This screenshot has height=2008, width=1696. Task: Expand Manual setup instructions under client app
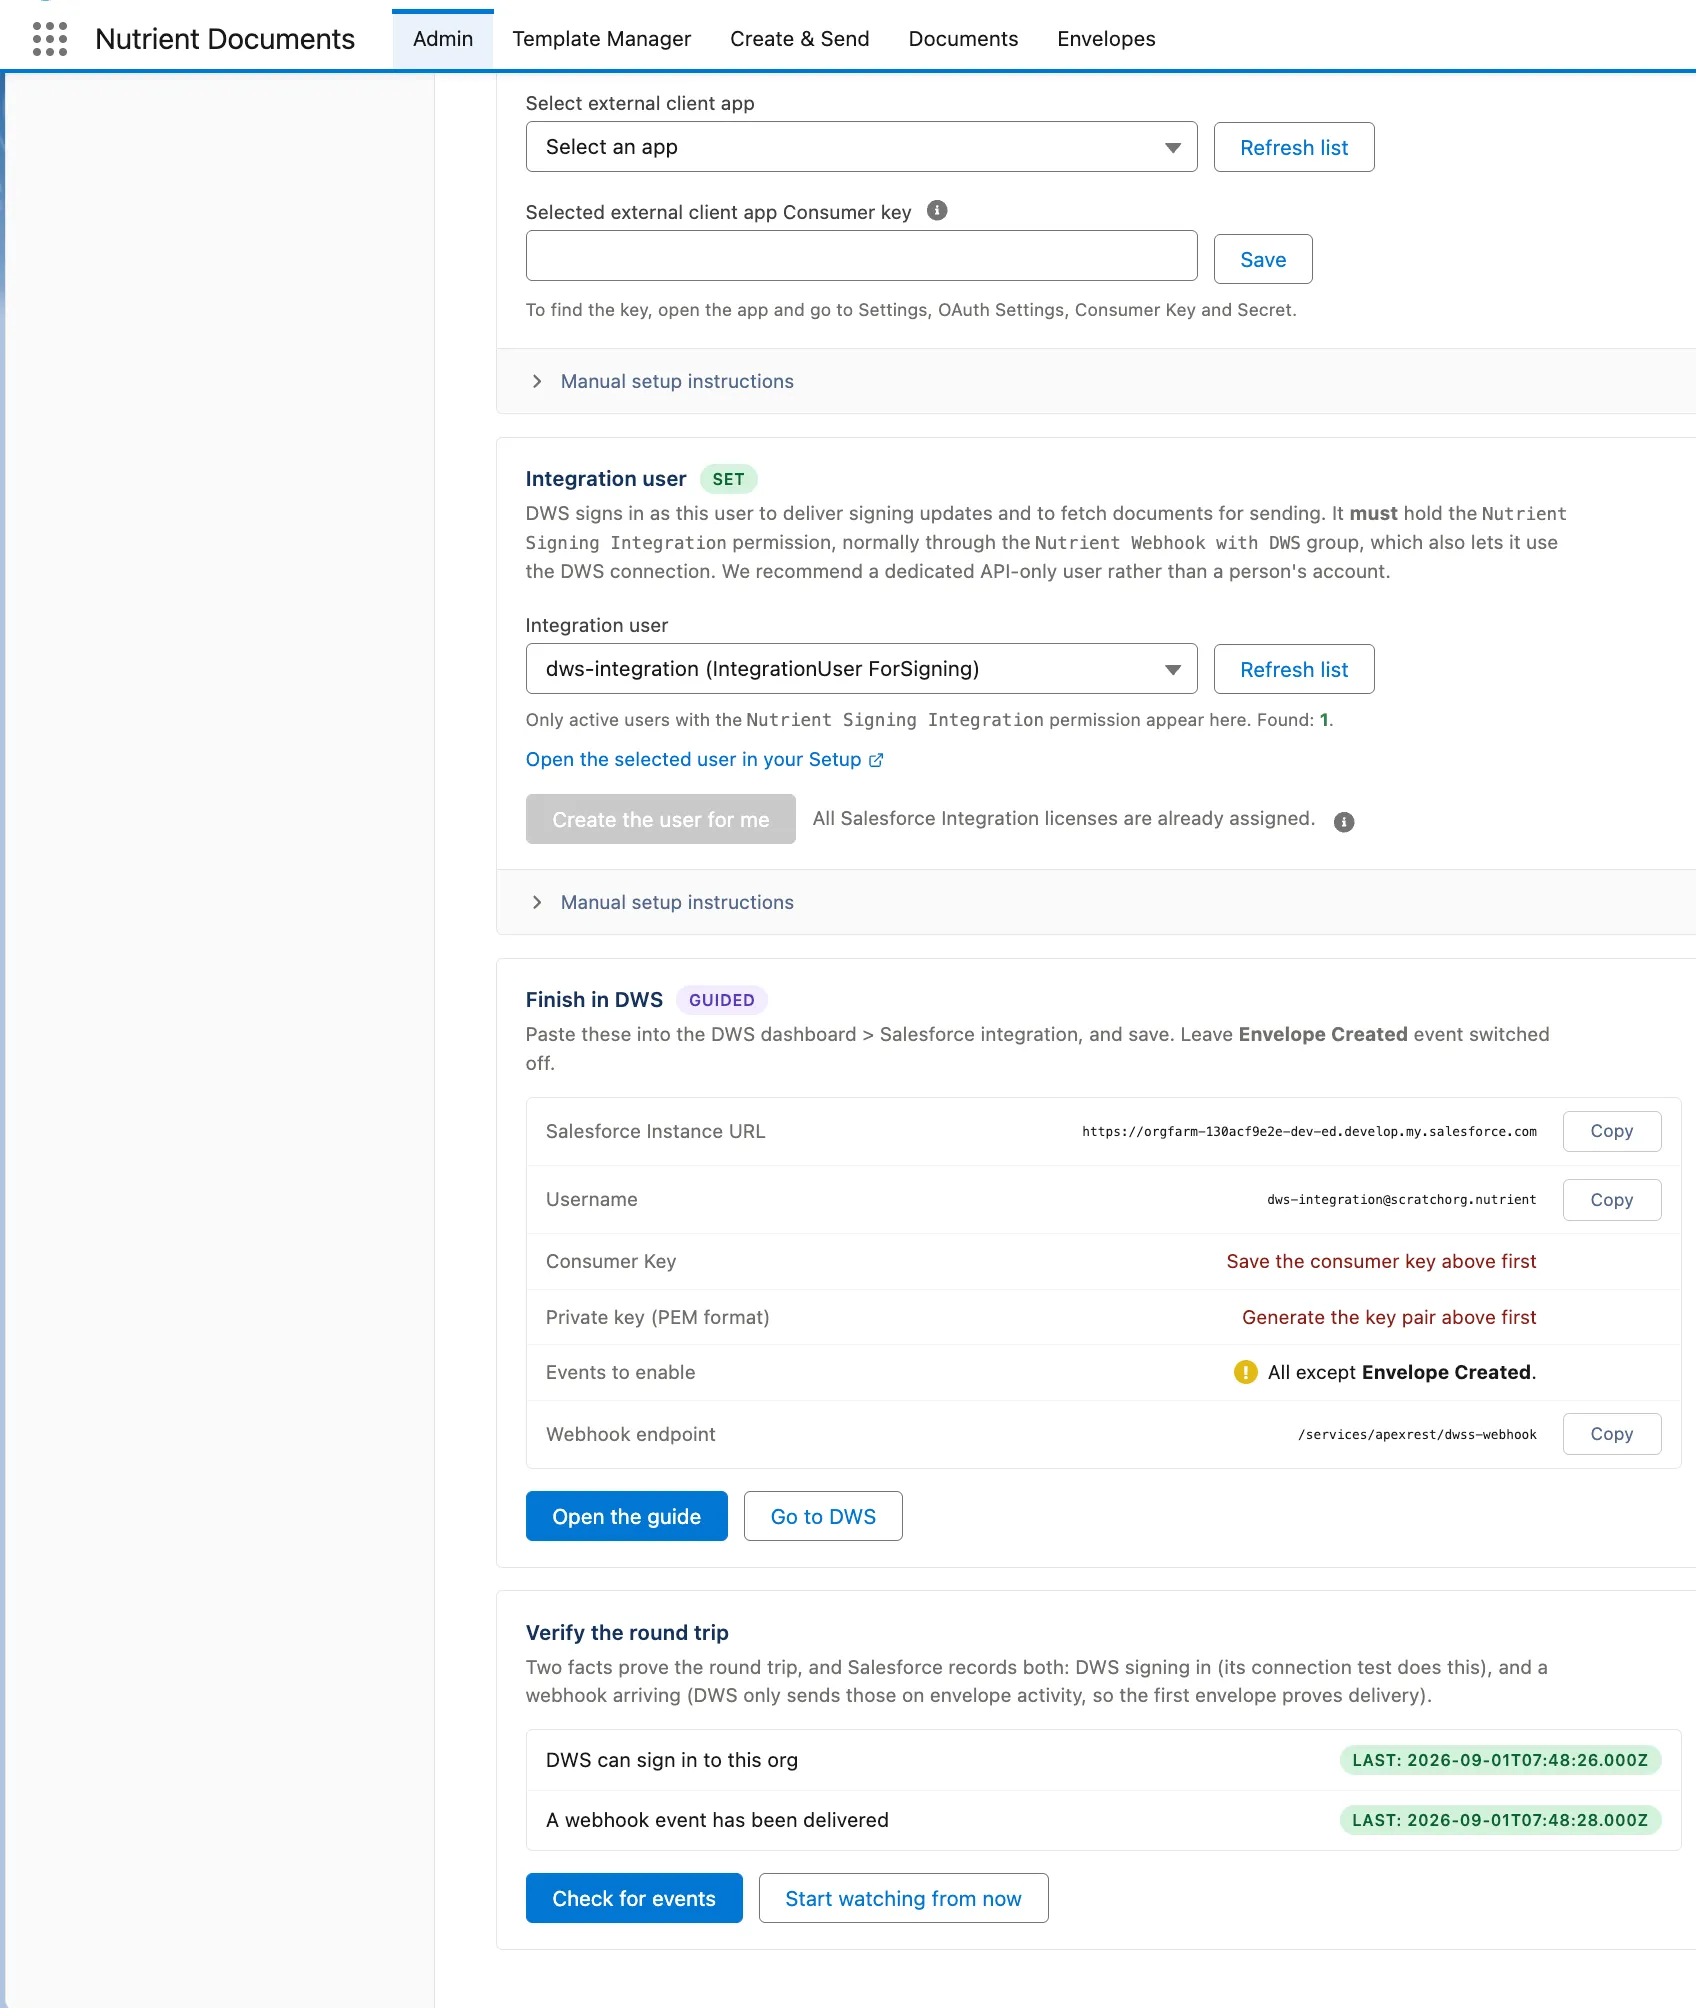(676, 381)
